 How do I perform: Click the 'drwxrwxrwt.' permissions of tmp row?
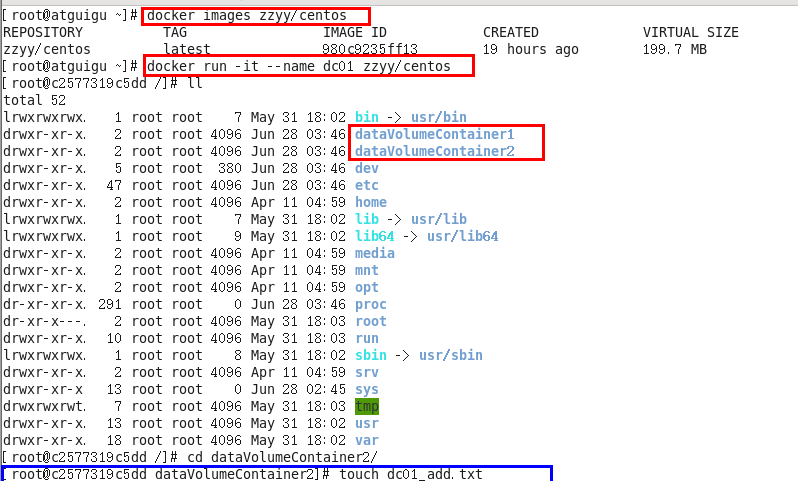click(x=45, y=406)
